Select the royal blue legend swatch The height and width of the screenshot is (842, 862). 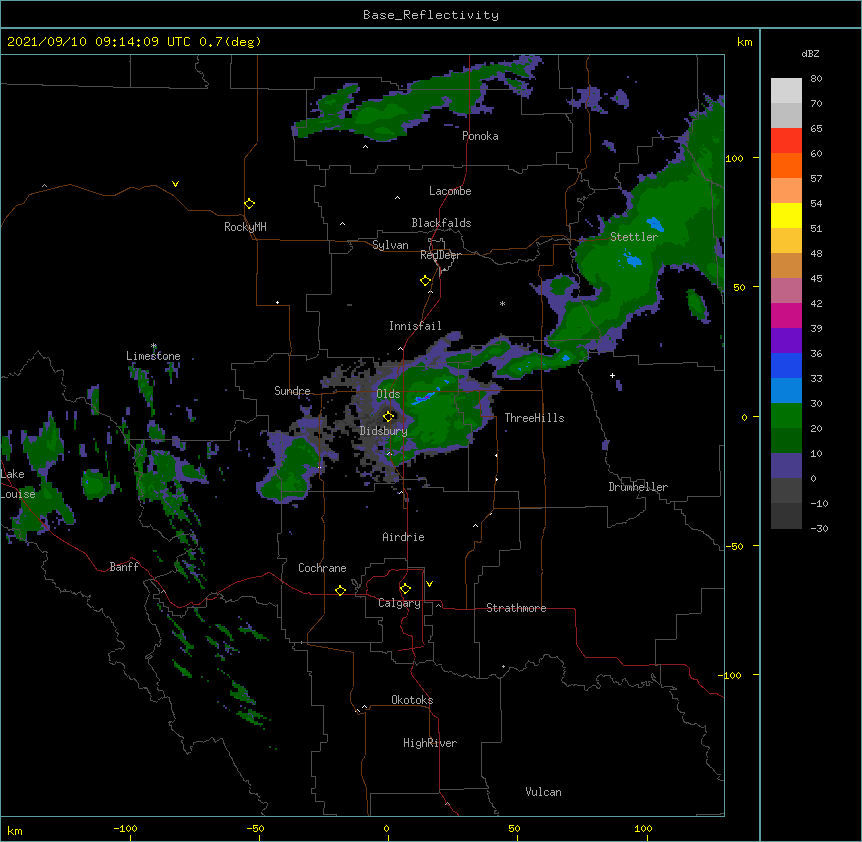(x=786, y=365)
